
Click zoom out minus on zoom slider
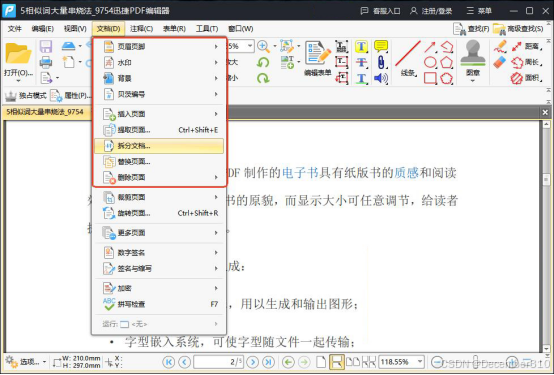(x=437, y=362)
